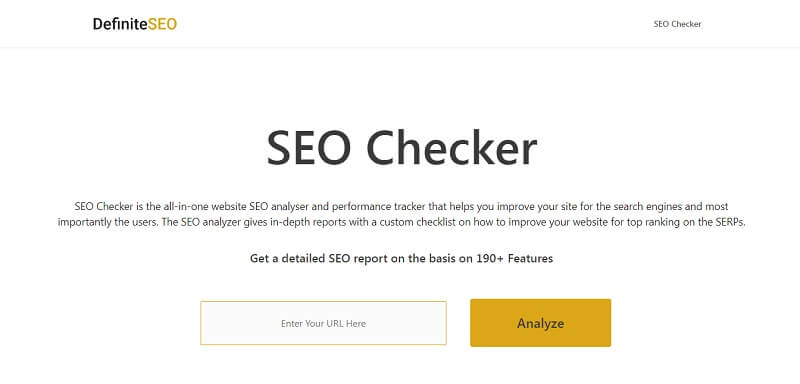Click the word Checker in main heading

pos(452,147)
